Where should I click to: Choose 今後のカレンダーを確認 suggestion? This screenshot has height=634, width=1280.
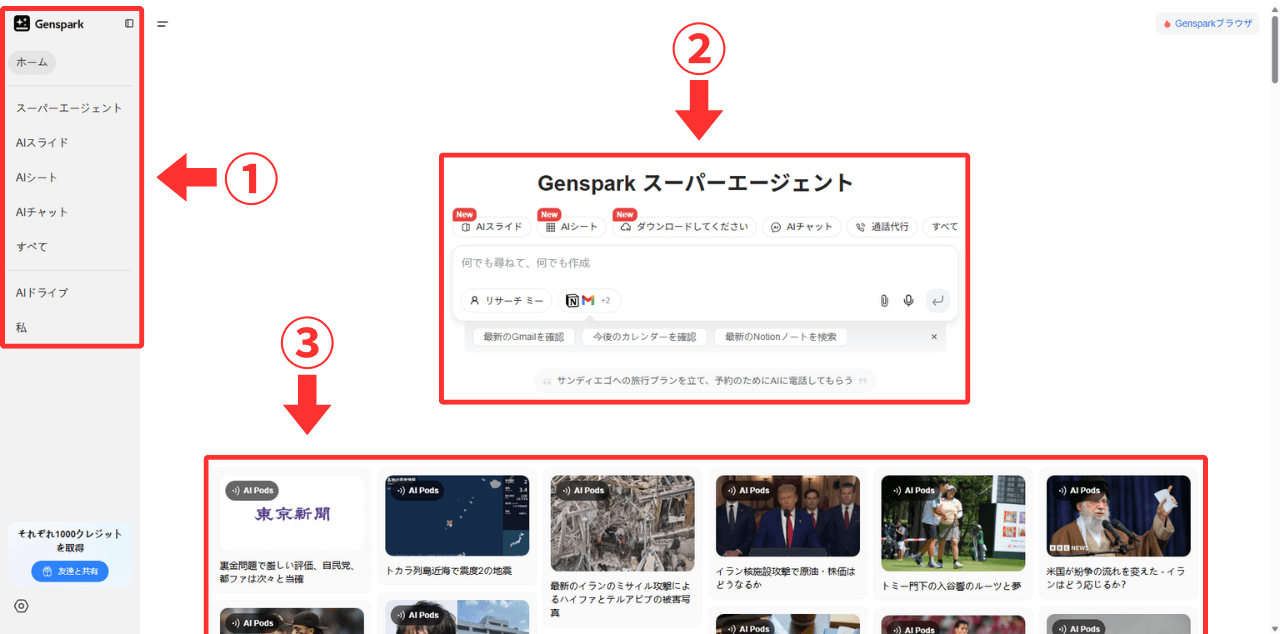[644, 337]
